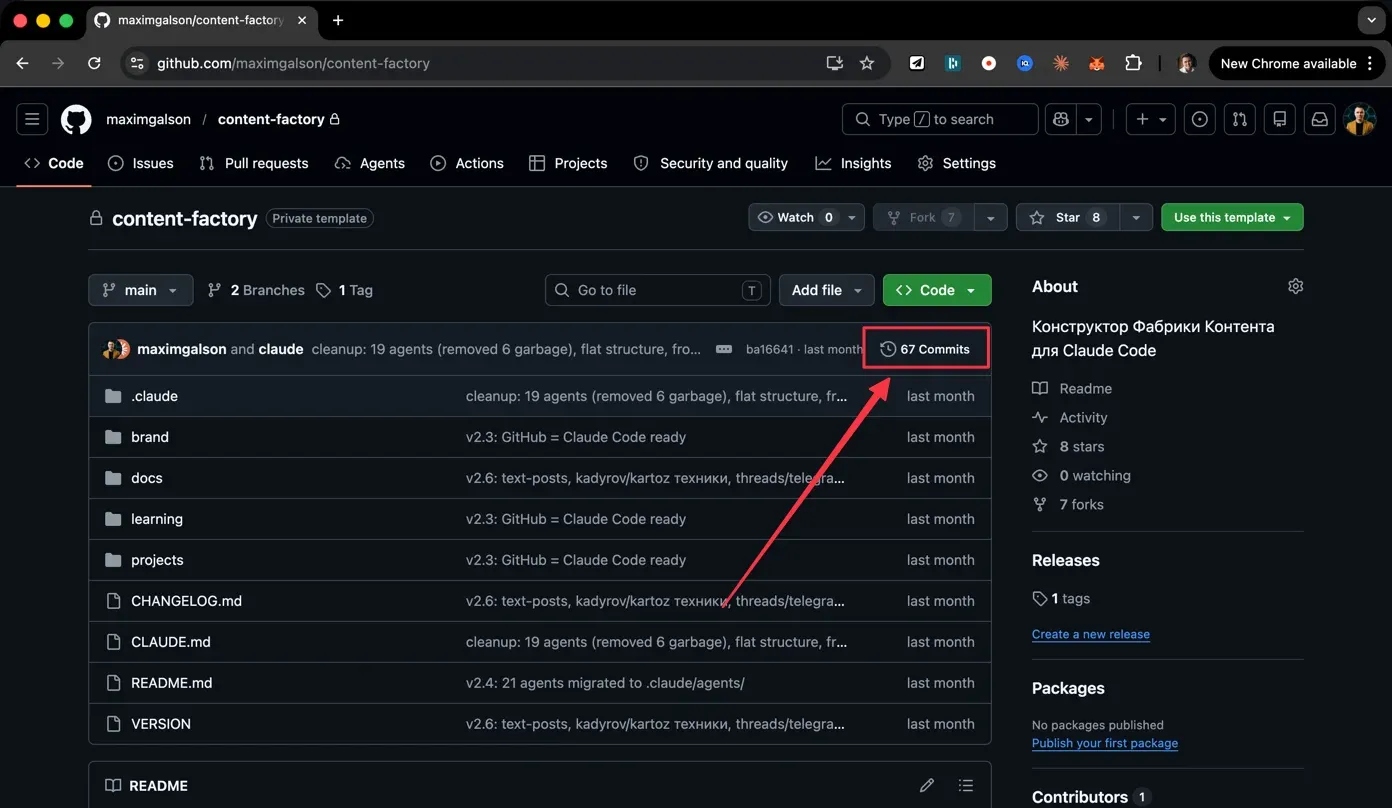Image resolution: width=1392 pixels, height=808 pixels.
Task: Open the Copilot chat icon
Action: [1060, 119]
